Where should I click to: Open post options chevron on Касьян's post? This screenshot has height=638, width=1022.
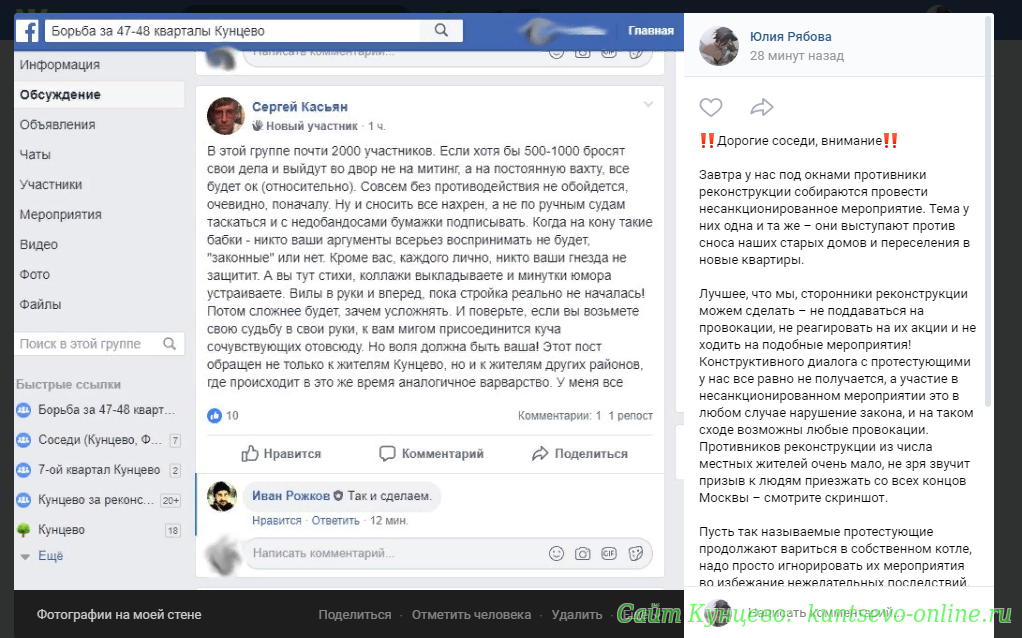(648, 104)
